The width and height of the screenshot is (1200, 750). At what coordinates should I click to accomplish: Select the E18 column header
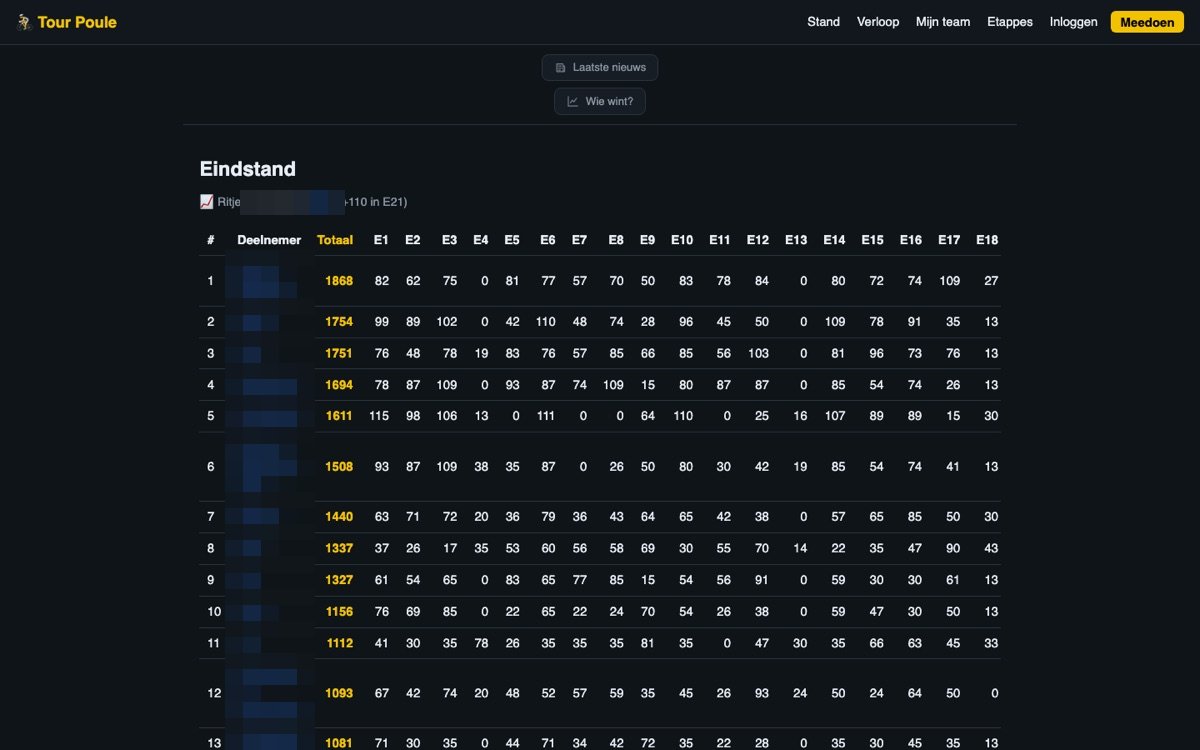pyautogui.click(x=986, y=240)
